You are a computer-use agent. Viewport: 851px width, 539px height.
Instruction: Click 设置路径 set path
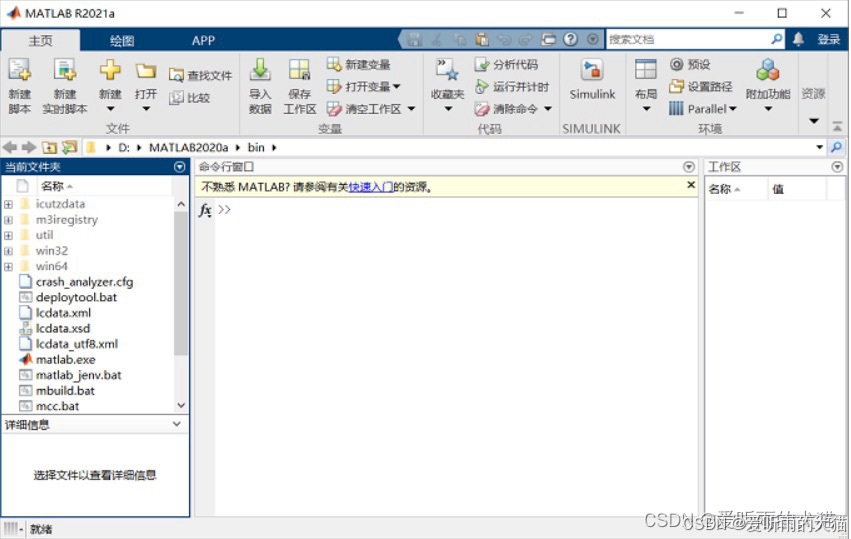[701, 86]
